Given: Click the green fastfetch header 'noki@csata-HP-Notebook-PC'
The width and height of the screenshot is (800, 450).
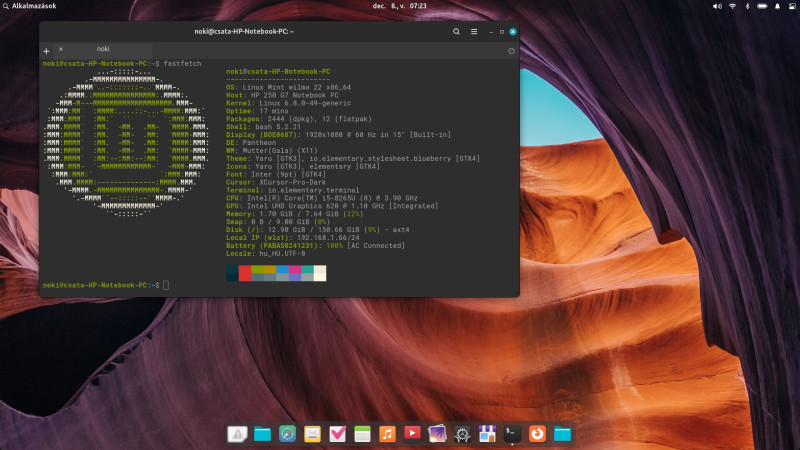Looking at the screenshot, I should pos(278,71).
